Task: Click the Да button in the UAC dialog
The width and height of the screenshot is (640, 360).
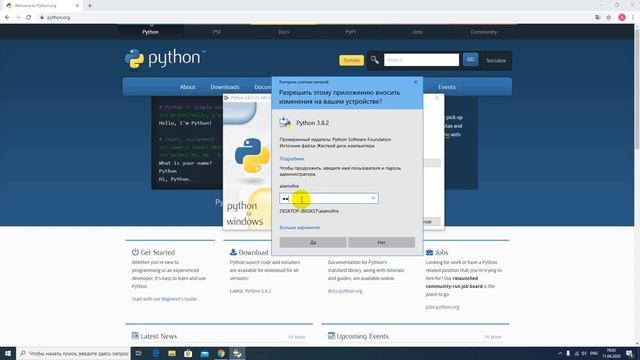Action: point(313,242)
